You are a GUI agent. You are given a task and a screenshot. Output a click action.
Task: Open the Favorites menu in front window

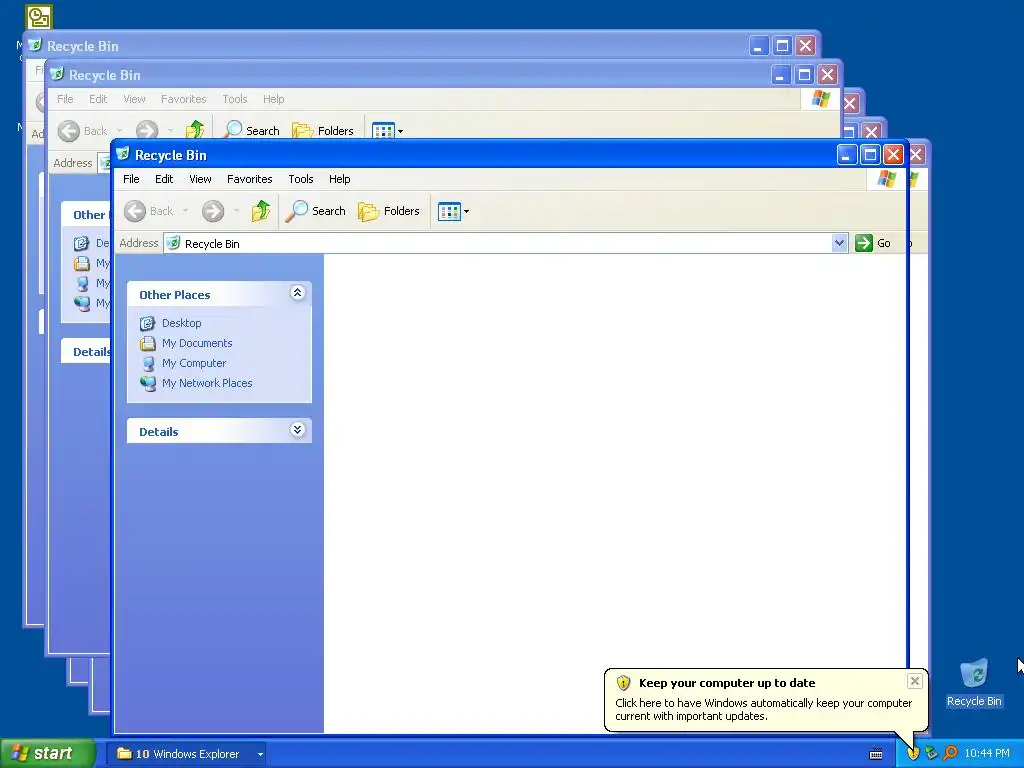click(249, 179)
